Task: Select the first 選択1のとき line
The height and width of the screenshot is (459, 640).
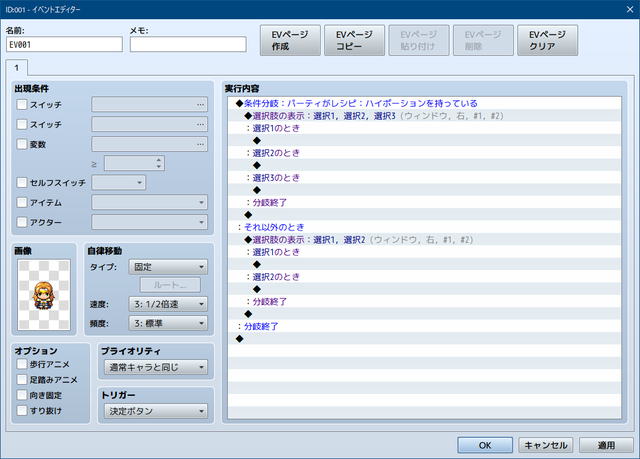Action: (424, 128)
